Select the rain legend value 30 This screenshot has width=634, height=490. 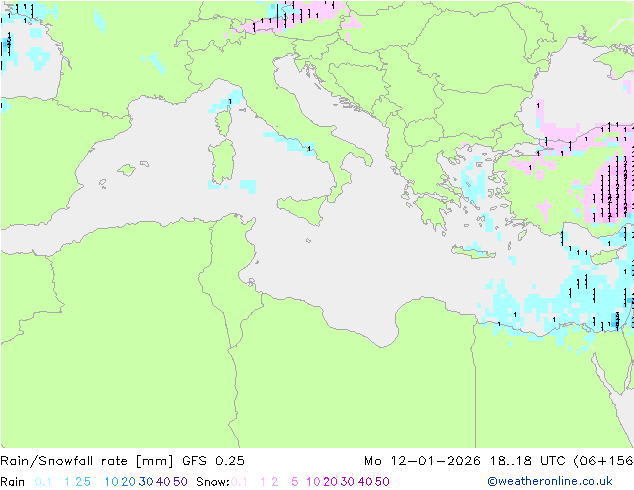click(146, 482)
